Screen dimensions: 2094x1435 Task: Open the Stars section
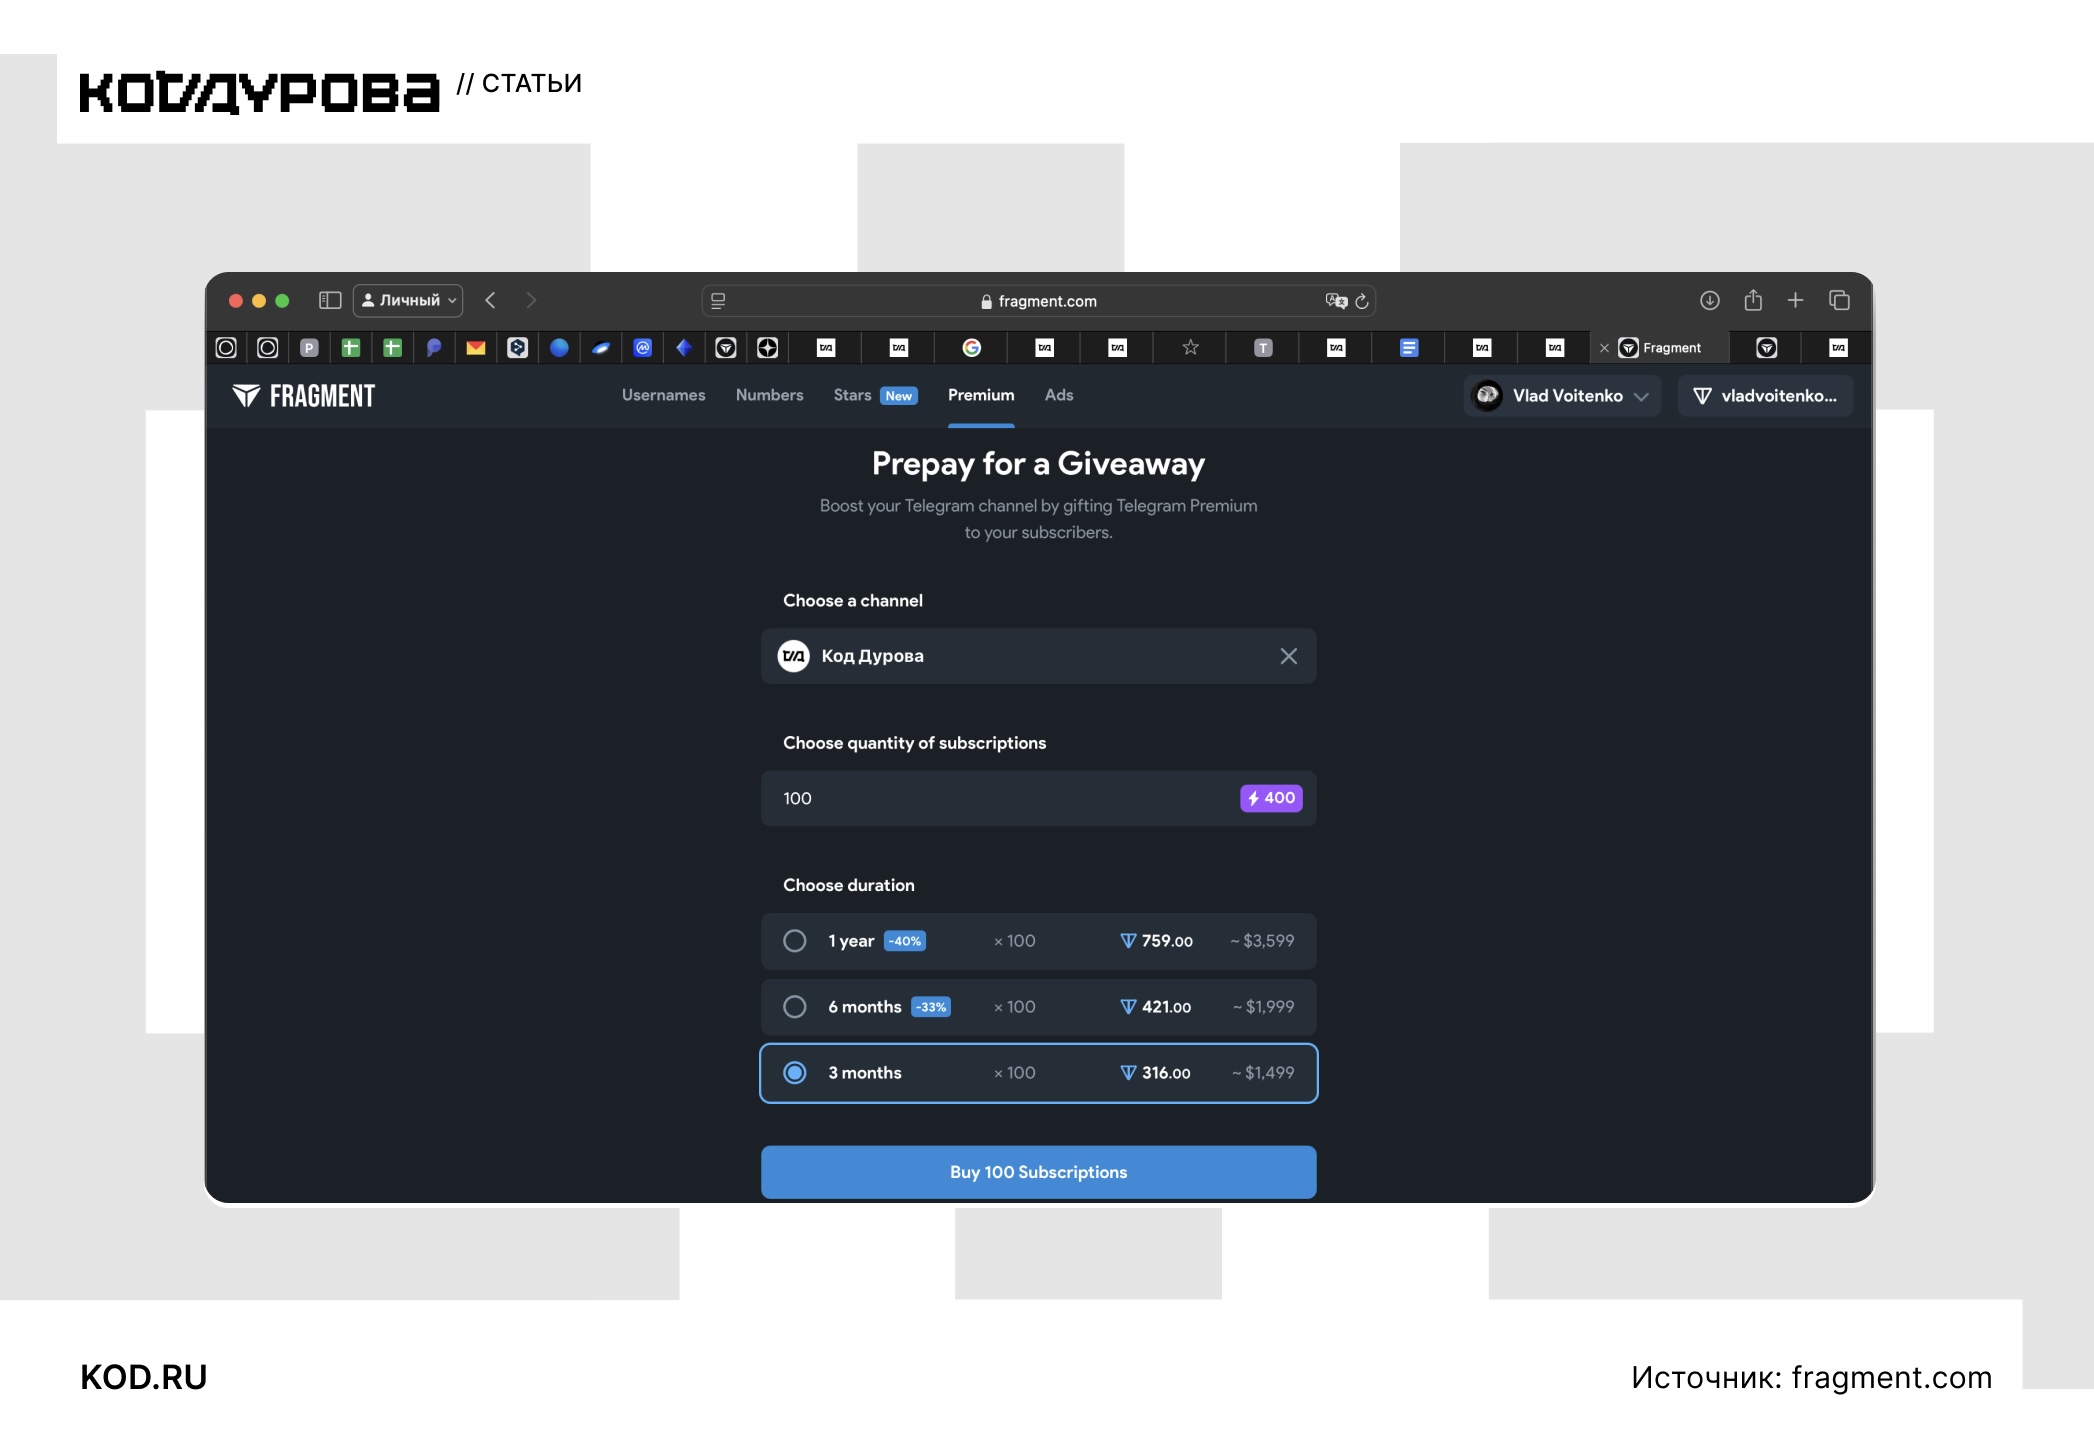875,395
